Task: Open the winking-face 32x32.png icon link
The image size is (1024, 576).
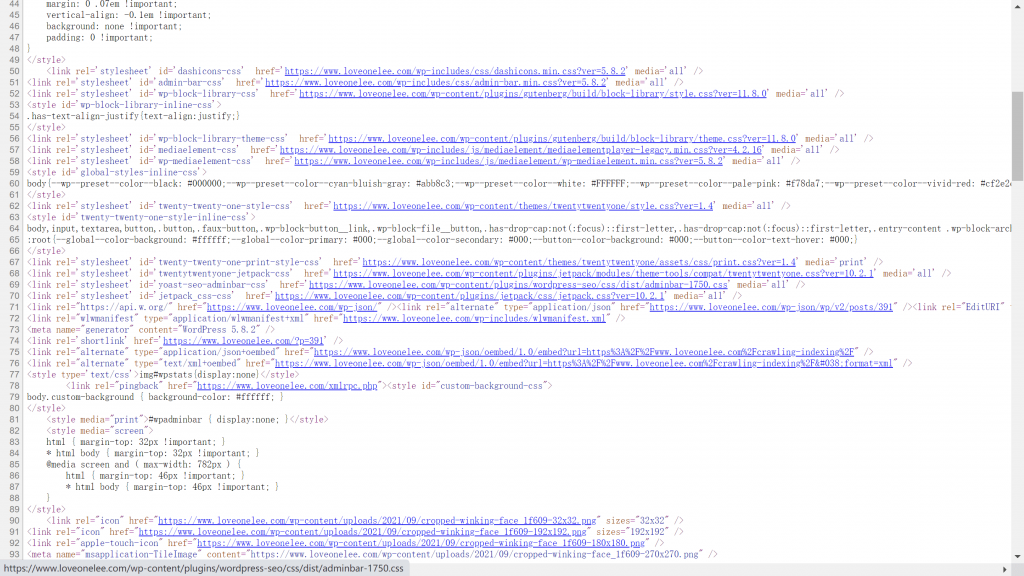Action: 377,520
